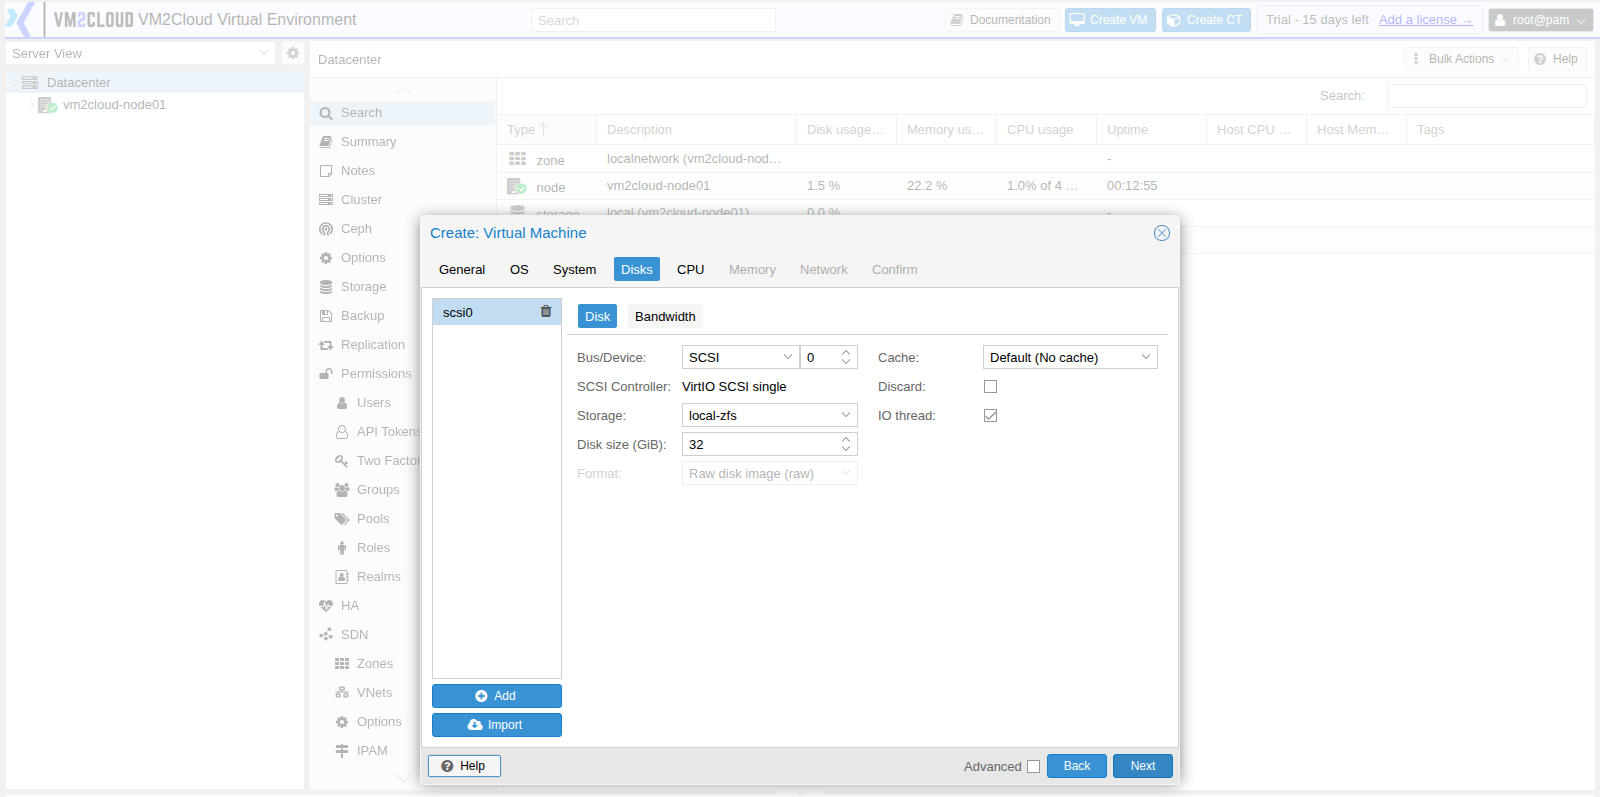Click the vm2cloud-node01 node icon in tree
Screen dimensions: 1600x797
(x=47, y=105)
